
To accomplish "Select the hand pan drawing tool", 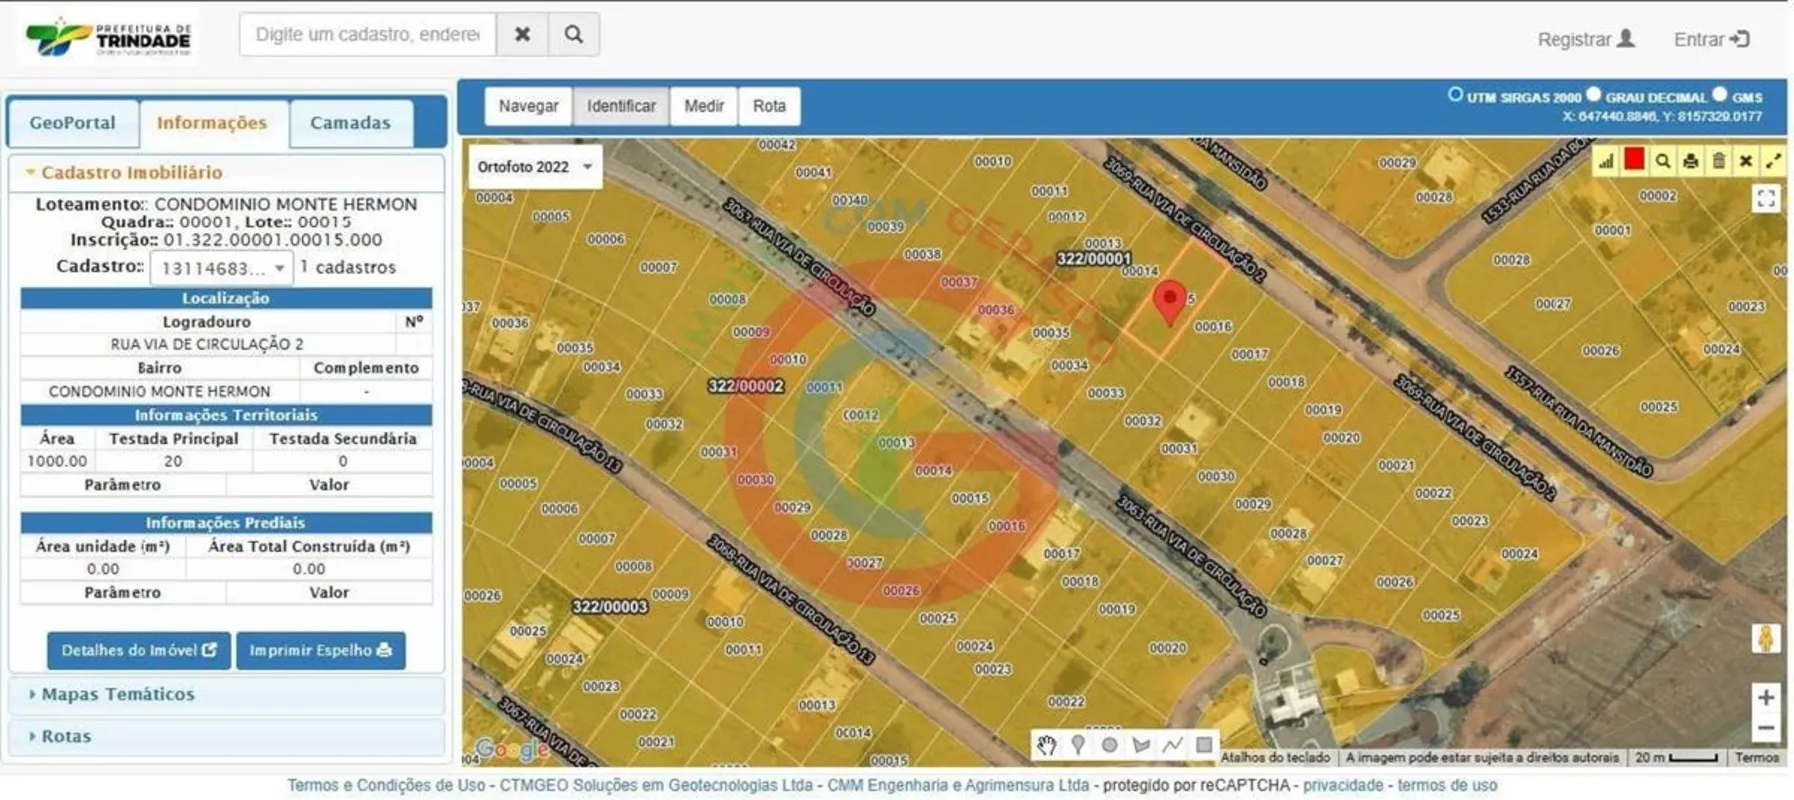I will 1046,745.
